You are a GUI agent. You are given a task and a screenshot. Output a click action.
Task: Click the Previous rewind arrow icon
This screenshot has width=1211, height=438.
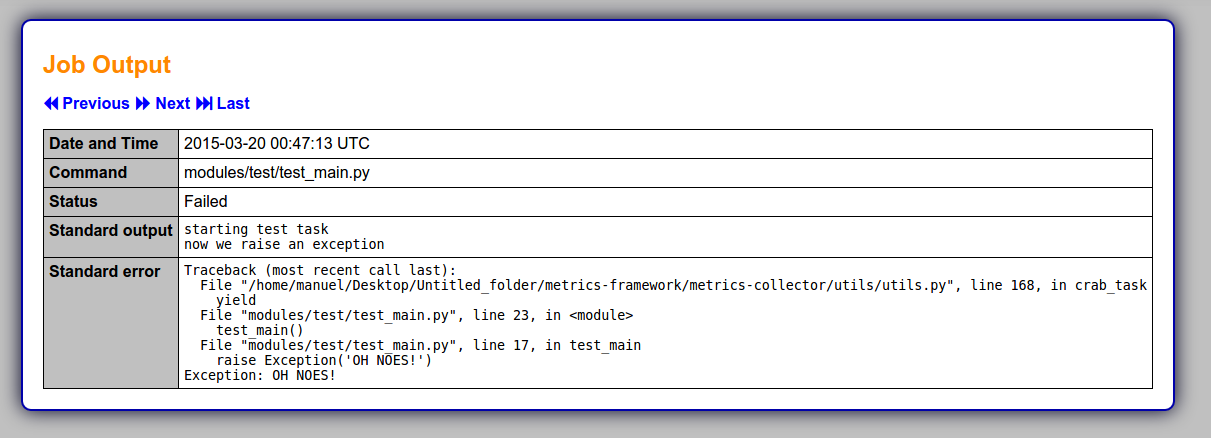click(x=51, y=103)
